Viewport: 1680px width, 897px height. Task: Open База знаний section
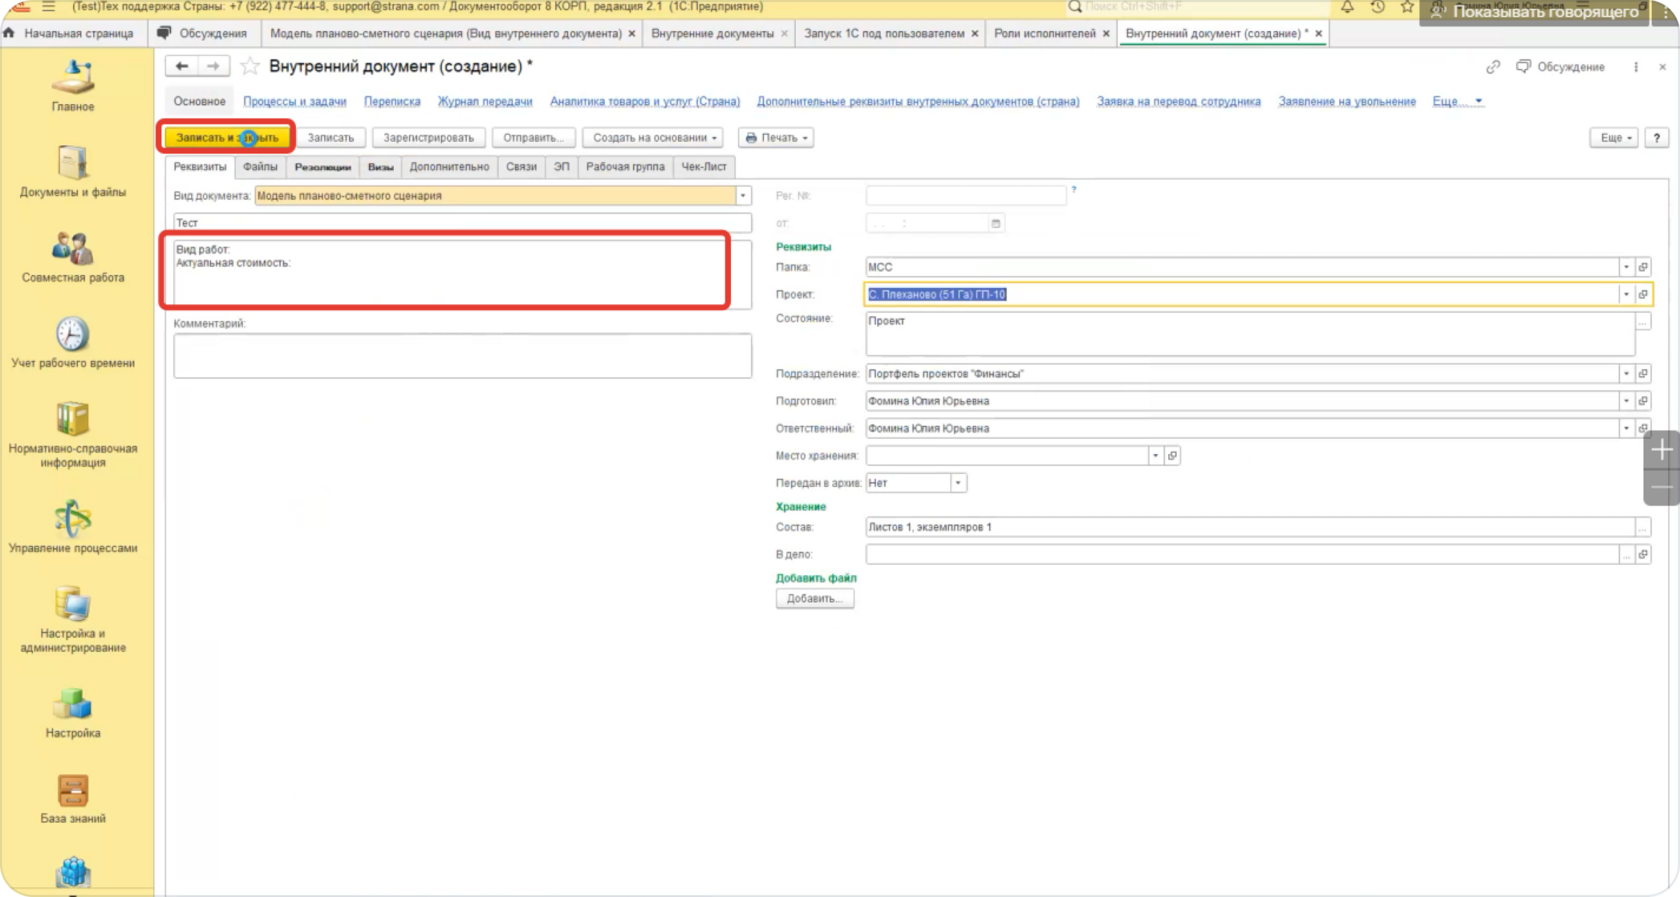[73, 799]
